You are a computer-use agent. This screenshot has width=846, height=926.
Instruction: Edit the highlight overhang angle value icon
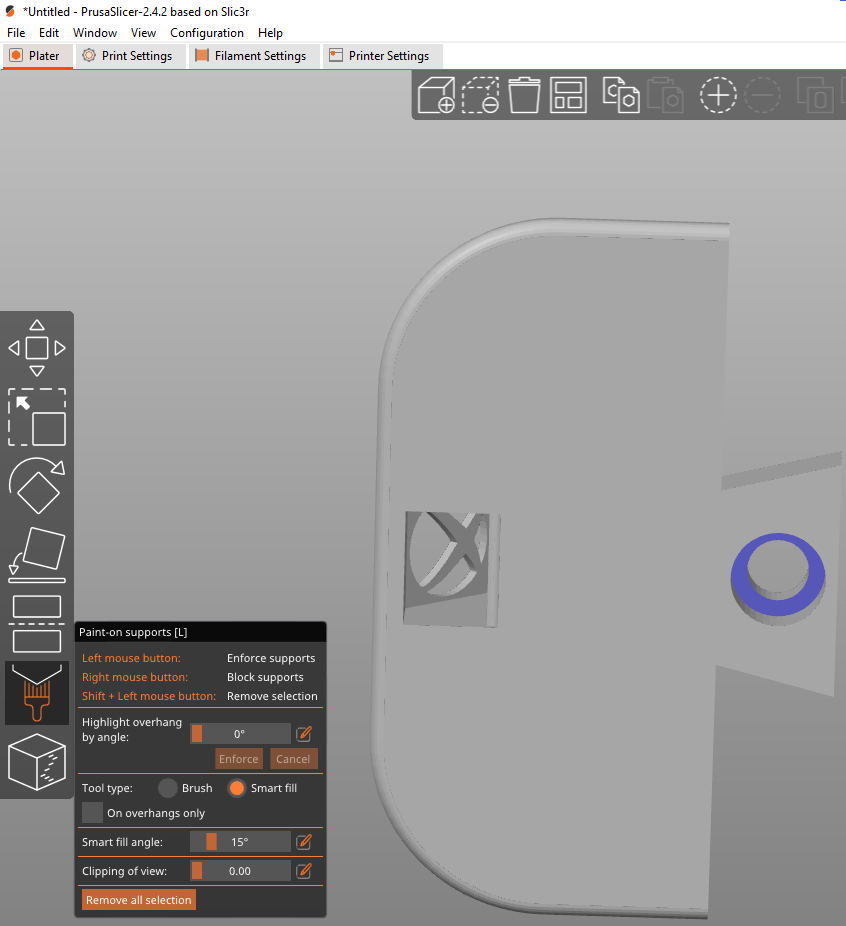(303, 733)
